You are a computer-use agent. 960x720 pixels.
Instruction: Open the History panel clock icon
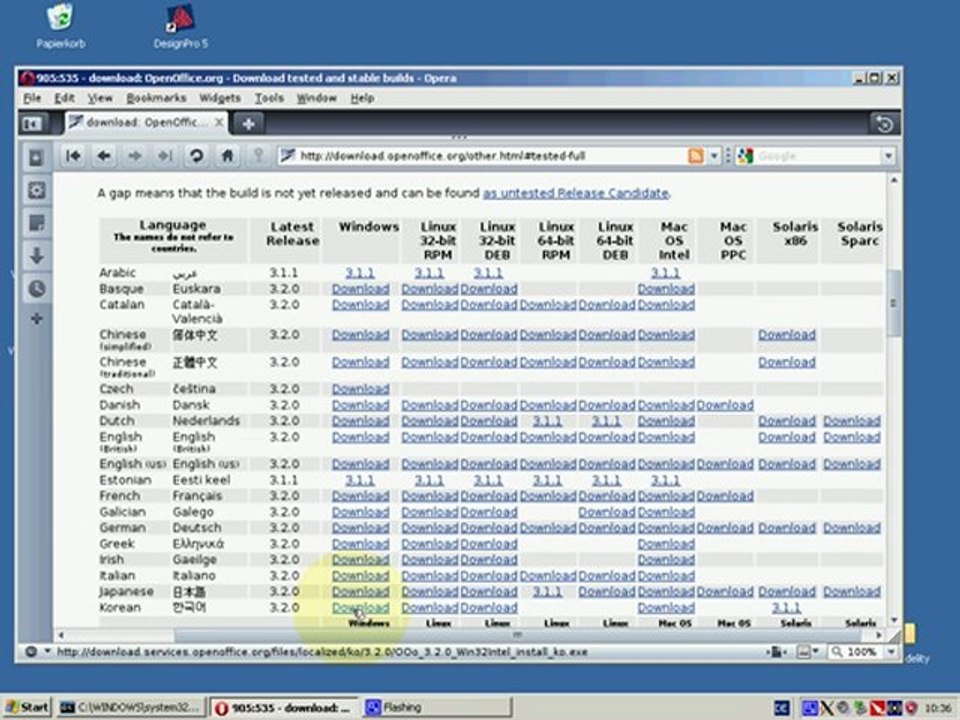pyautogui.click(x=36, y=288)
